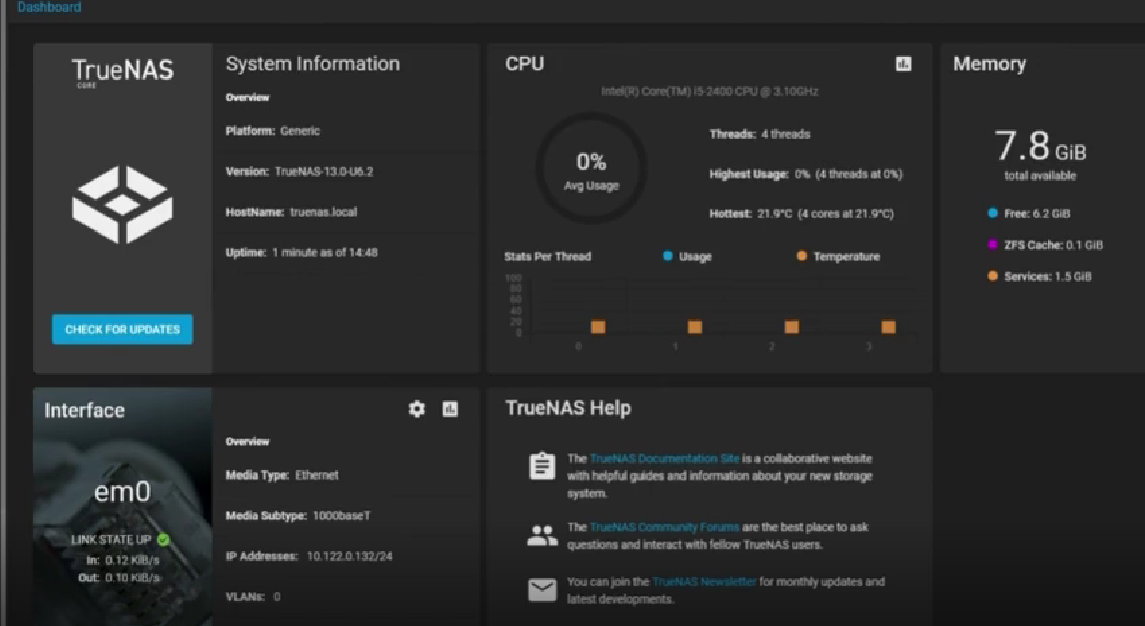Click the Free 6.2 GiB entry

[1037, 214]
